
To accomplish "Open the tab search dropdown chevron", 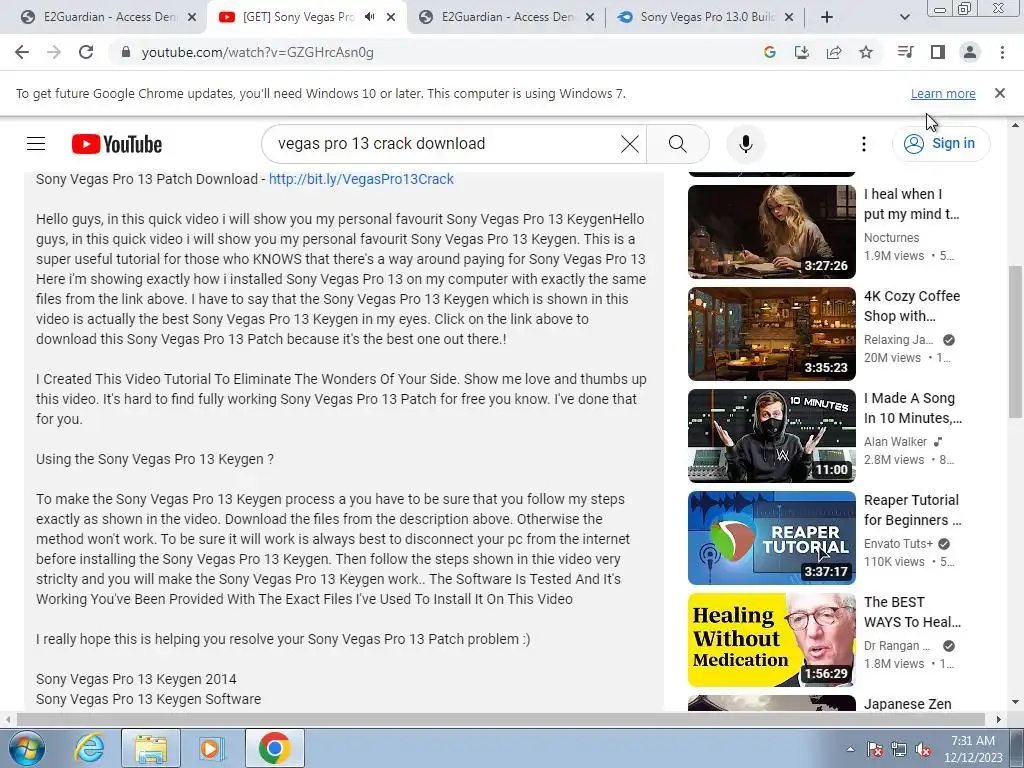I will click(904, 17).
